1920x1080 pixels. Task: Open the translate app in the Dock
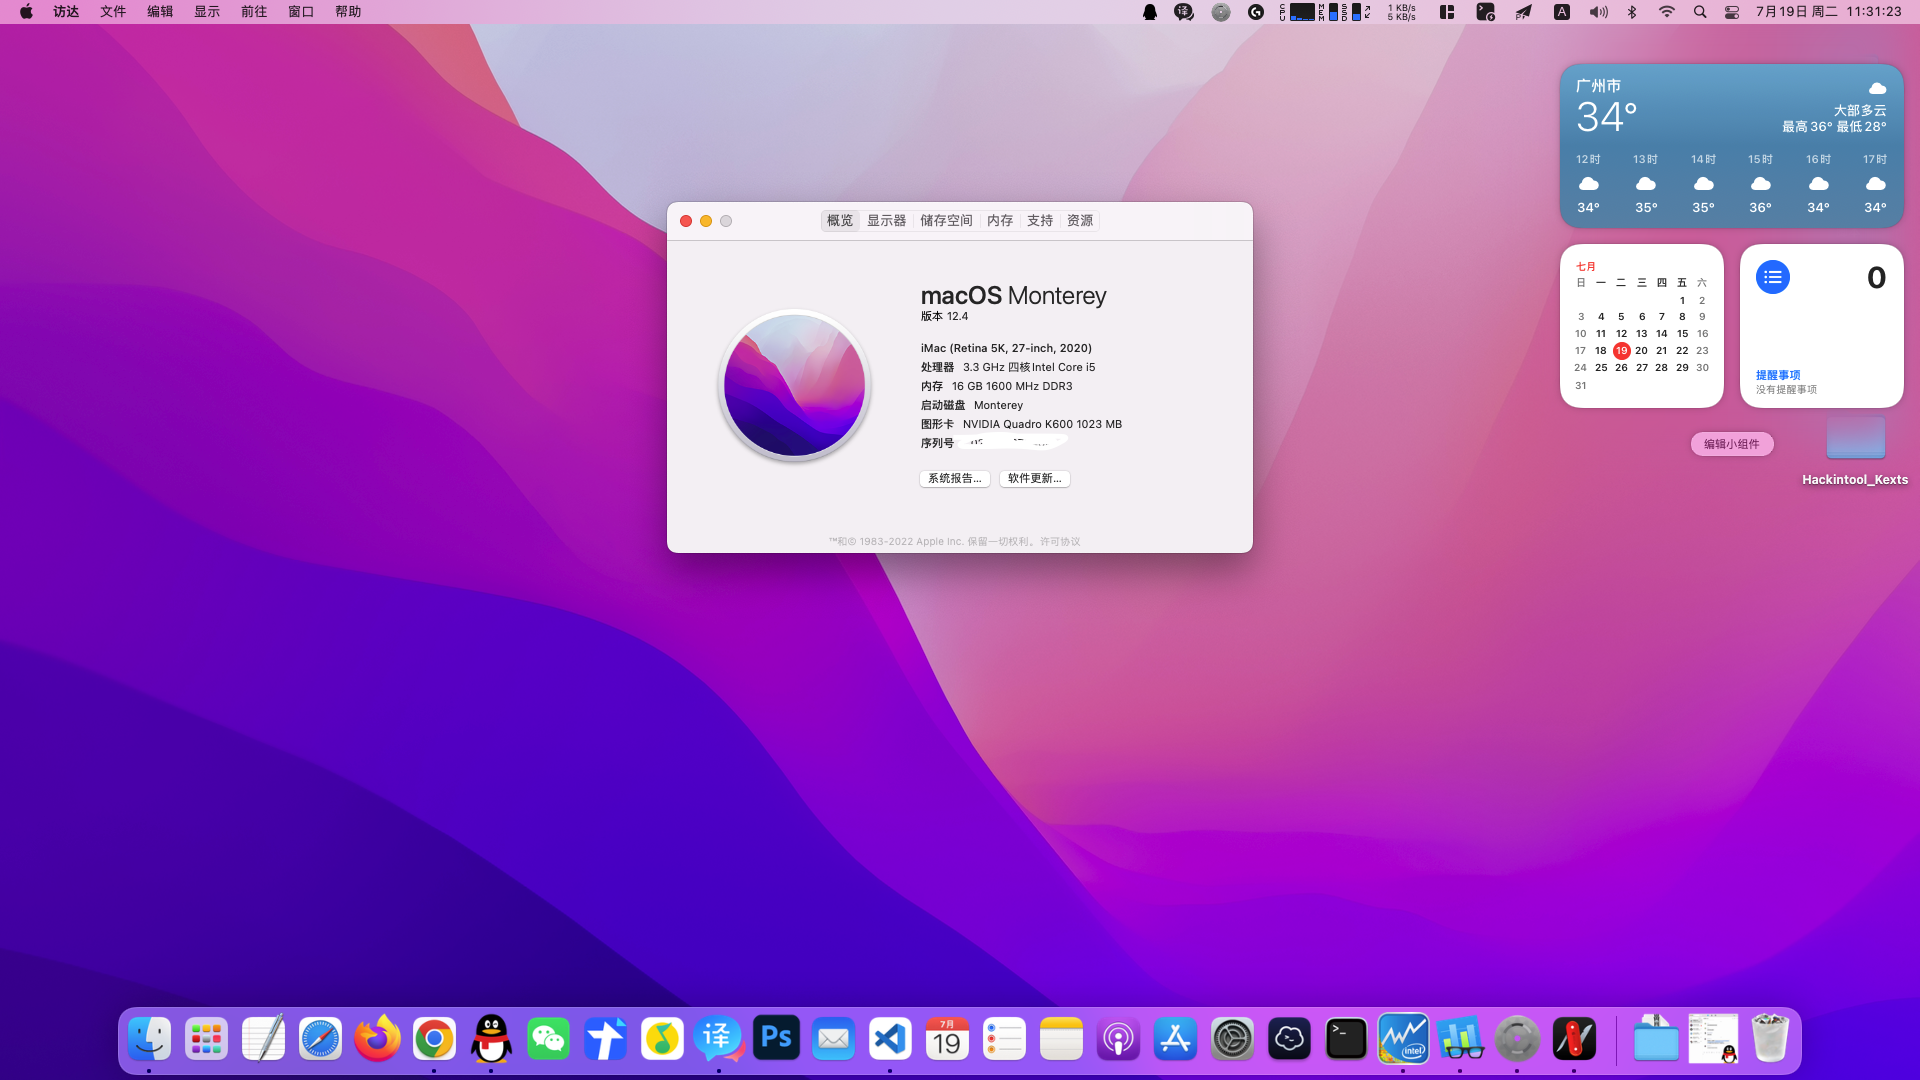[x=719, y=1039]
